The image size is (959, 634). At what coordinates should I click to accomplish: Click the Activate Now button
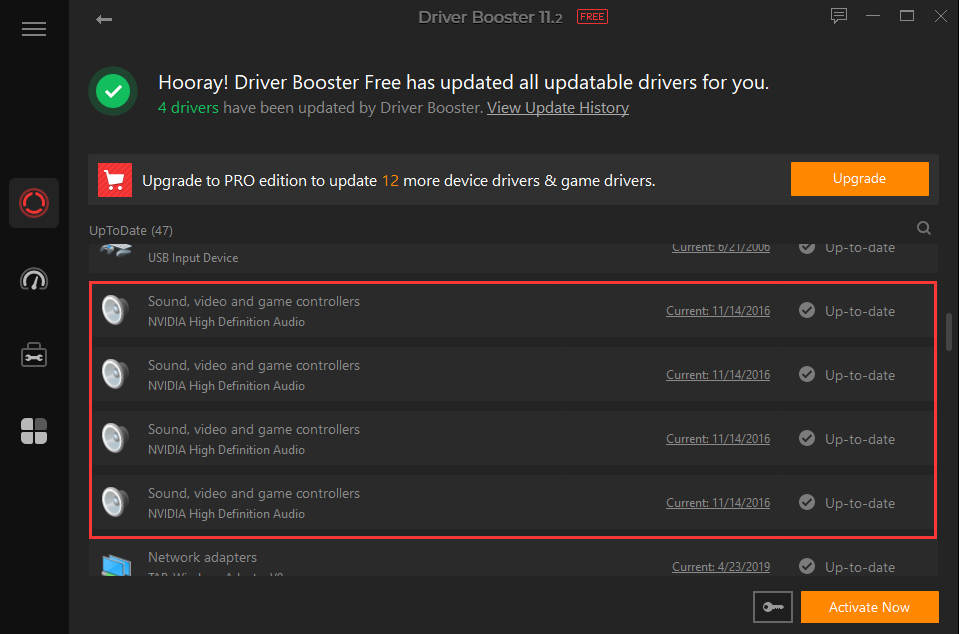[x=869, y=607]
